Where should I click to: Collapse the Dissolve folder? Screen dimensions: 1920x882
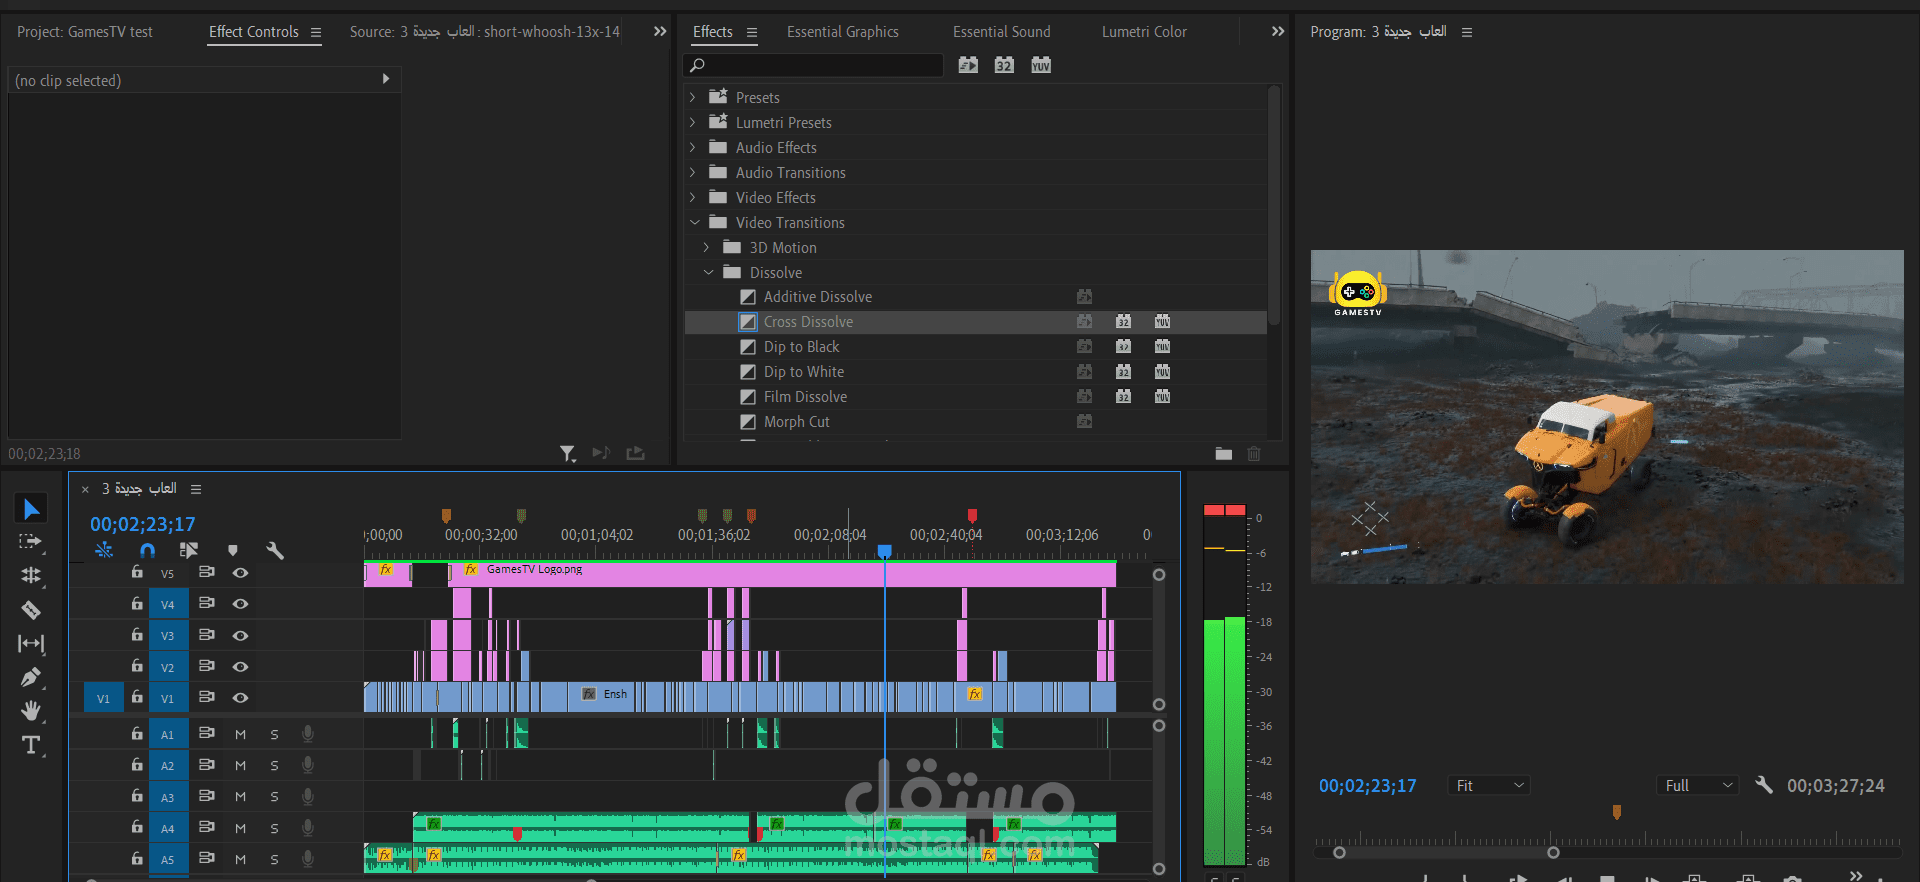coord(708,272)
